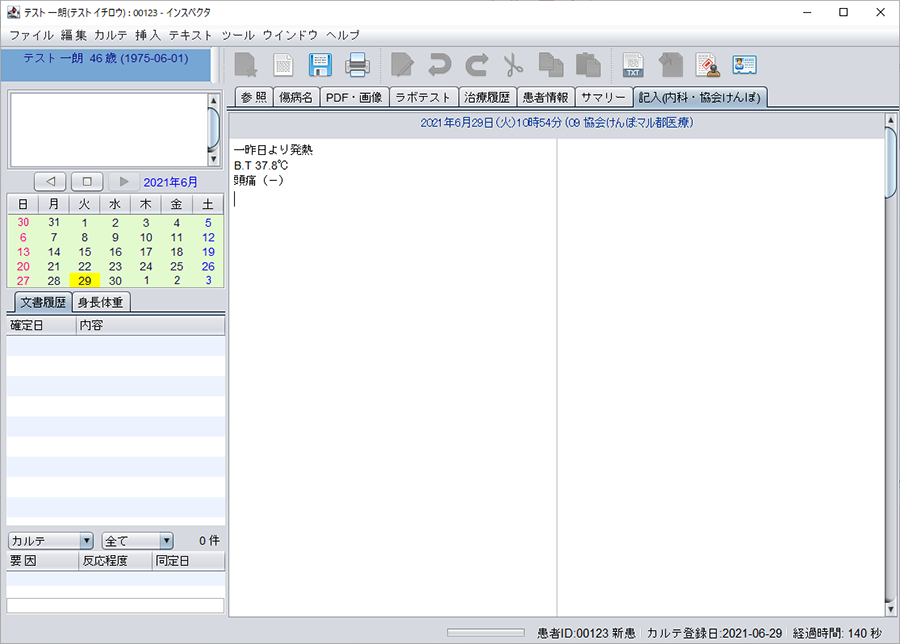Click the stamp icon beside the TXT icon
The width and height of the screenshot is (900, 644).
(670, 65)
